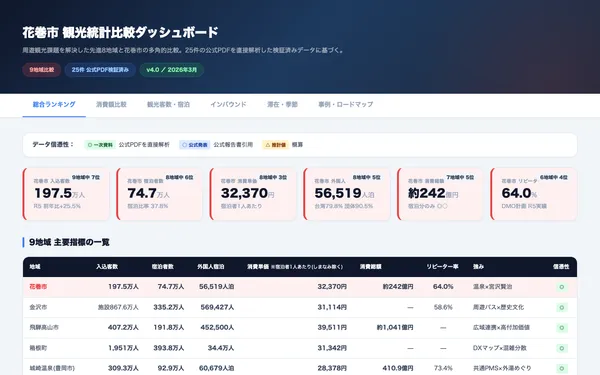
Task: Click the 39,511円 cell
Action: click(332, 328)
